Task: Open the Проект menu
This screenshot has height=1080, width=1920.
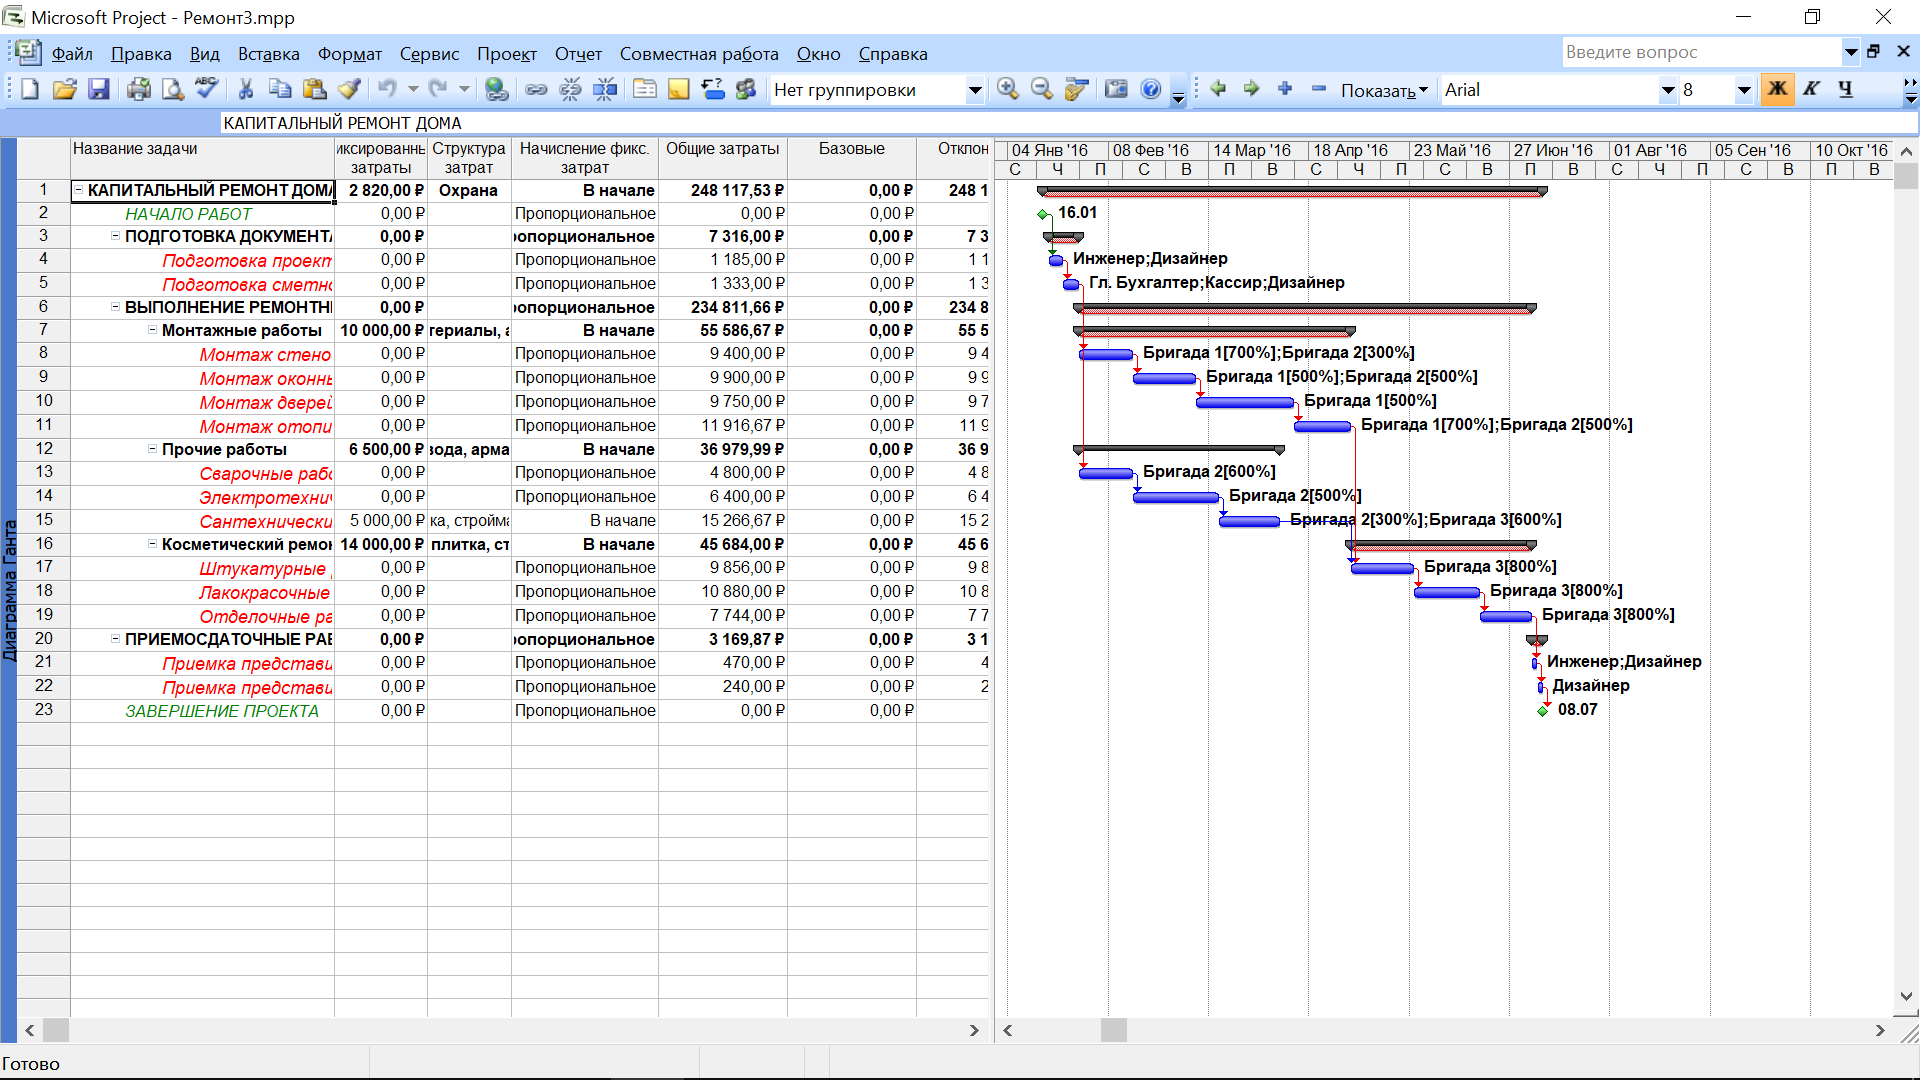Action: click(506, 54)
